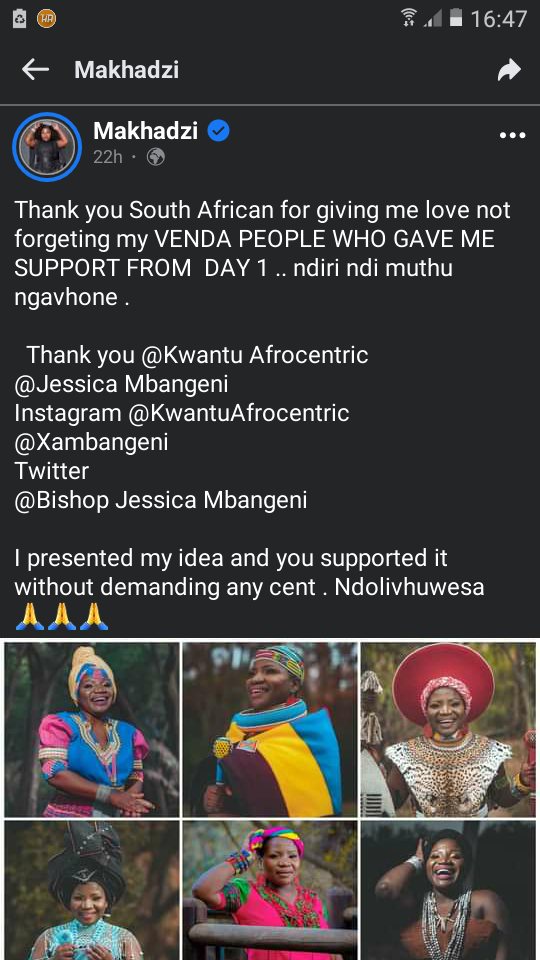Tap the Makhadzi title in the header bar

pos(127,70)
